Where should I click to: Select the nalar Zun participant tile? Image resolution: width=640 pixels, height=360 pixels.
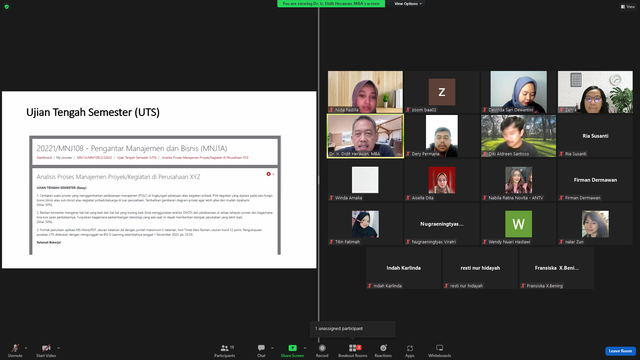(595, 224)
